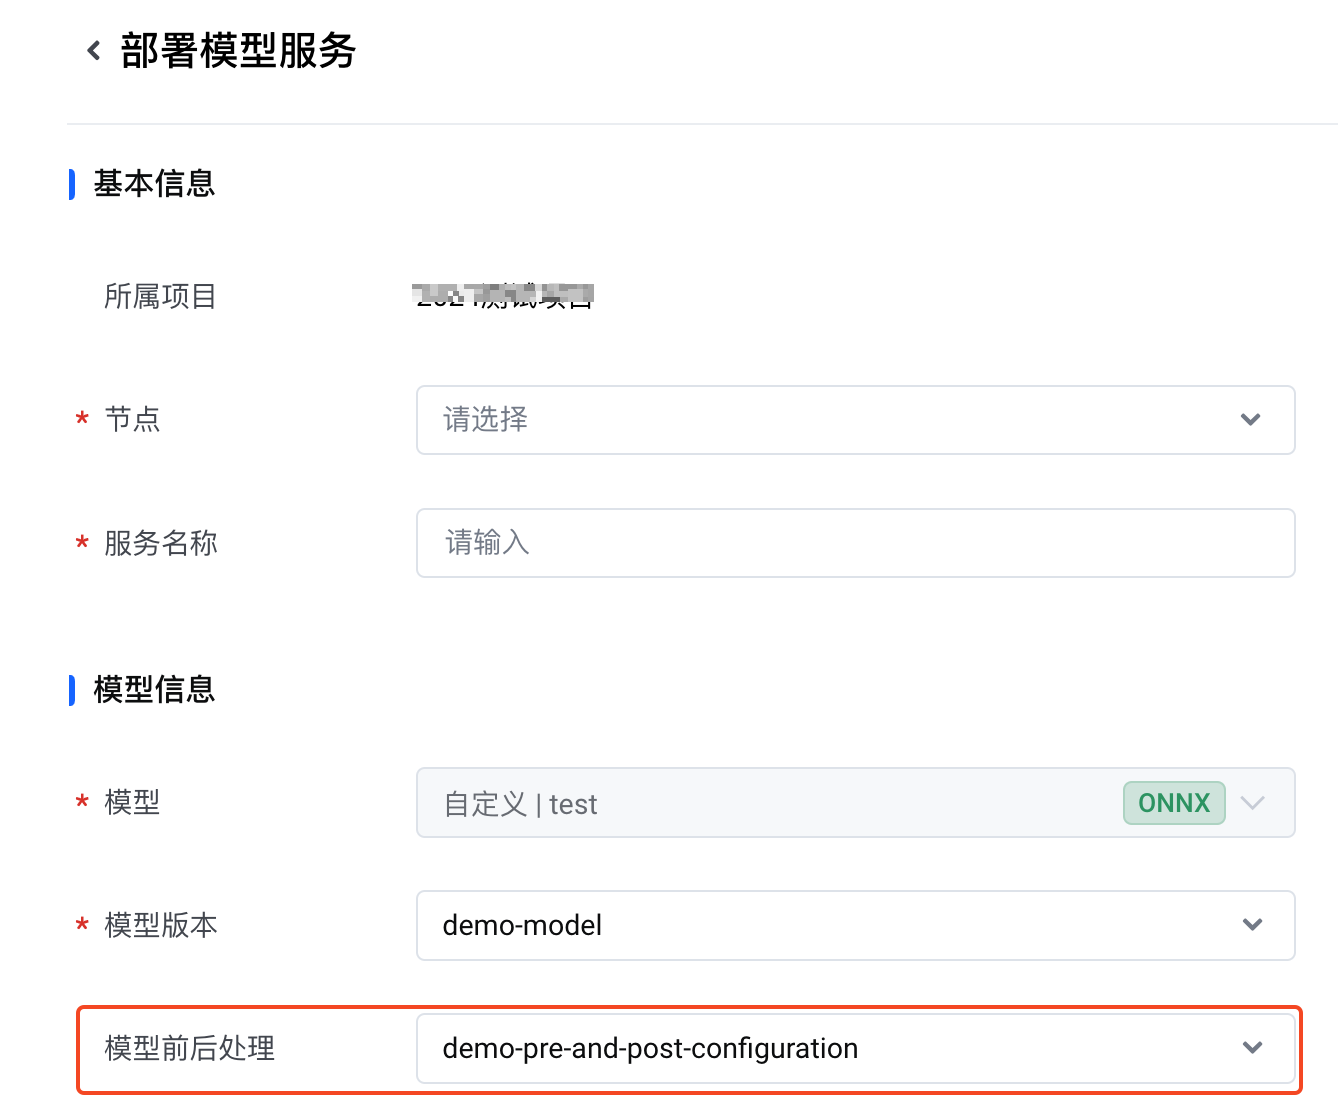Click the chevron arrow in 模型前后处理 field
The image size is (1338, 1118).
pyautogui.click(x=1252, y=1048)
